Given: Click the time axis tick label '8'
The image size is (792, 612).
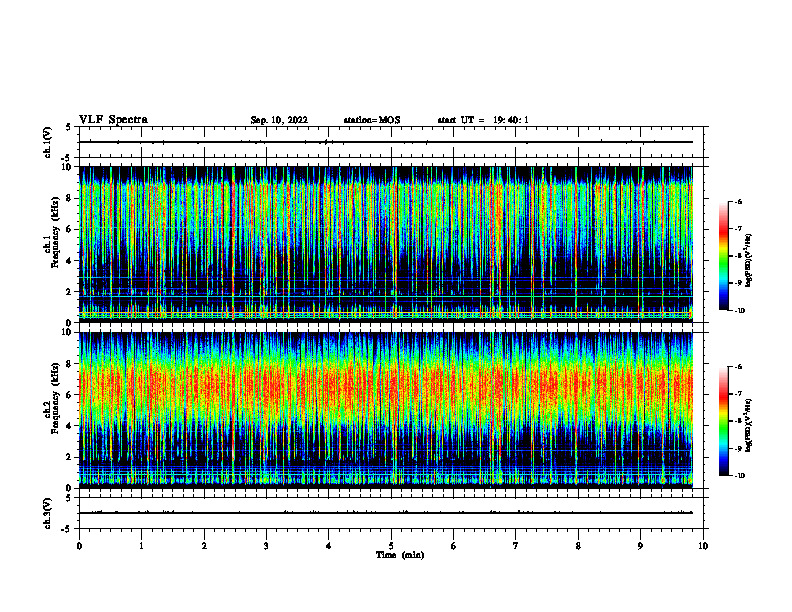Looking at the screenshot, I should [x=578, y=546].
